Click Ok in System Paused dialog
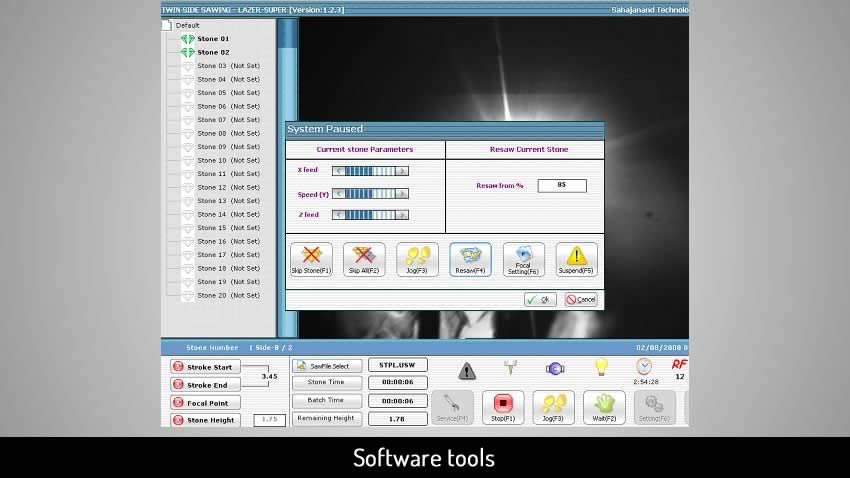The width and height of the screenshot is (850, 478). click(x=540, y=299)
